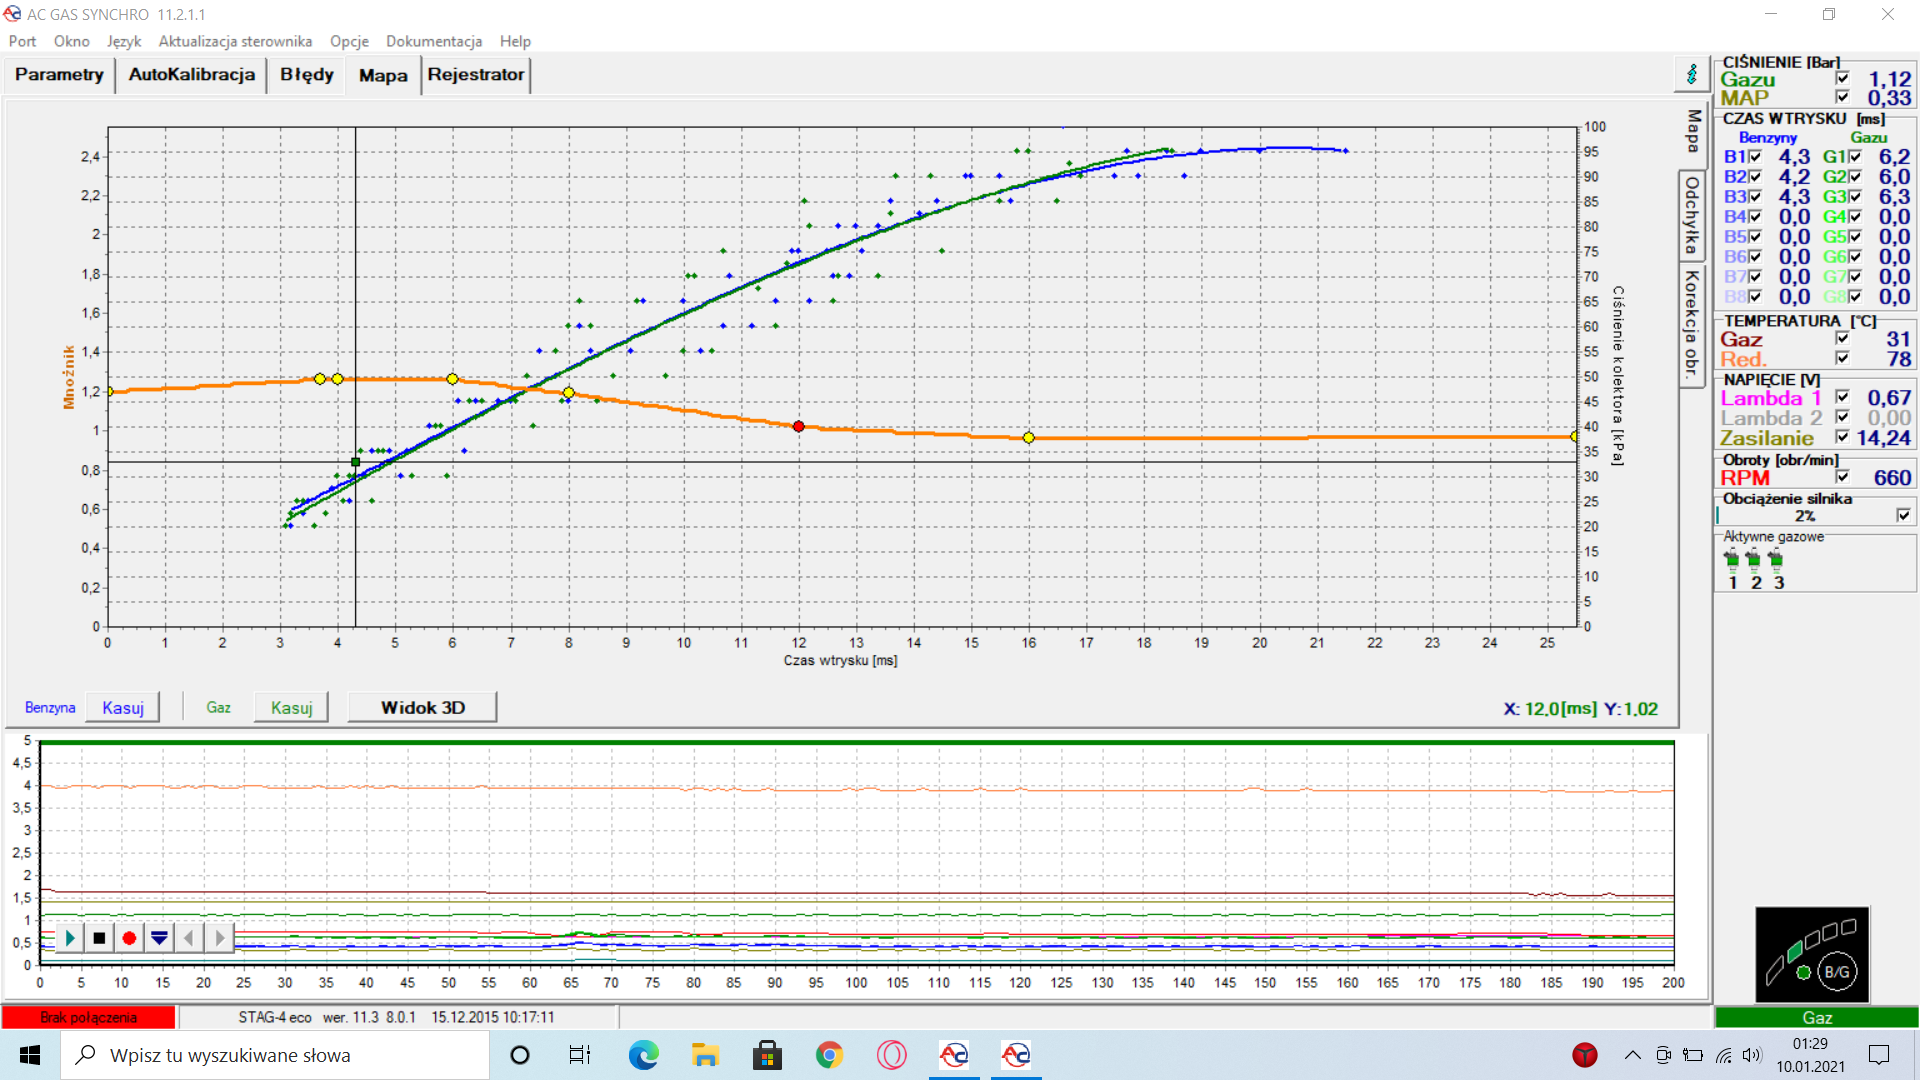Click the red round system tray icon

pos(1585,1055)
